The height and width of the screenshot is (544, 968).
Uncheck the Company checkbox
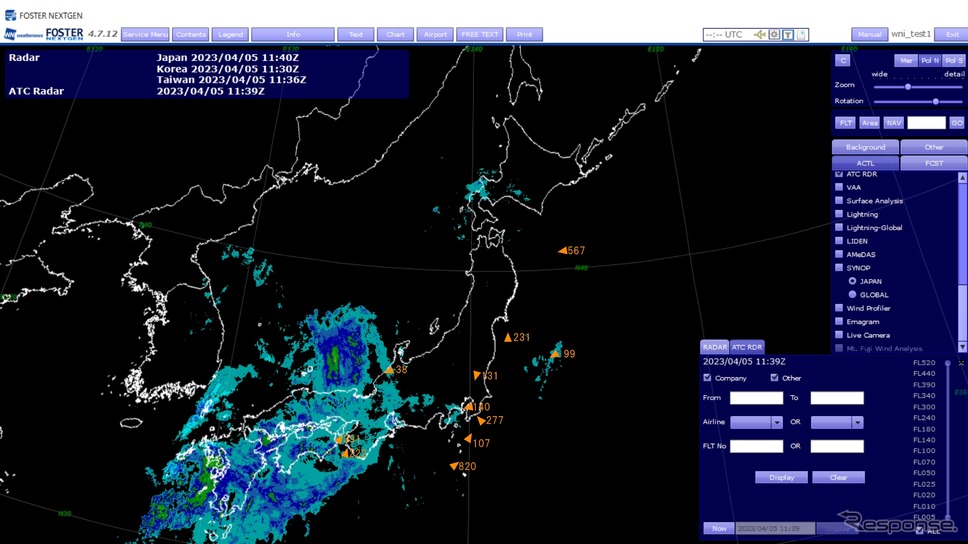[x=708, y=378]
